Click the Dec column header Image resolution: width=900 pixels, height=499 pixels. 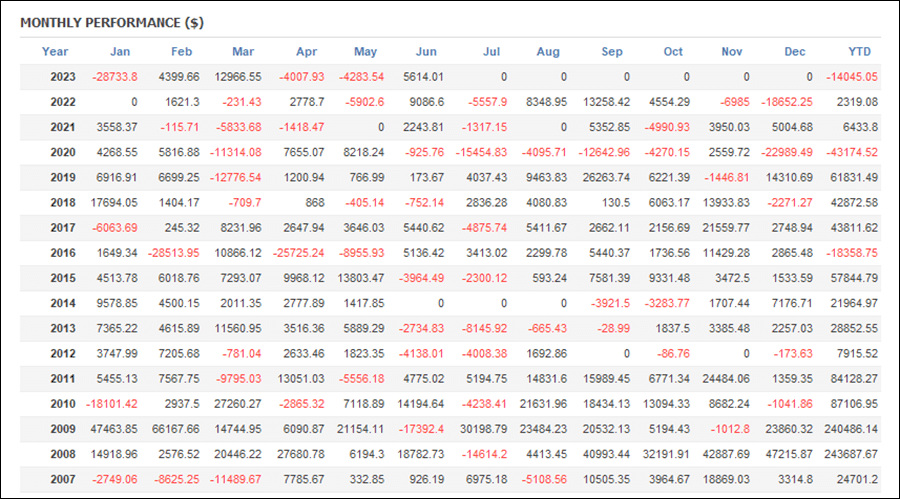[794, 52]
